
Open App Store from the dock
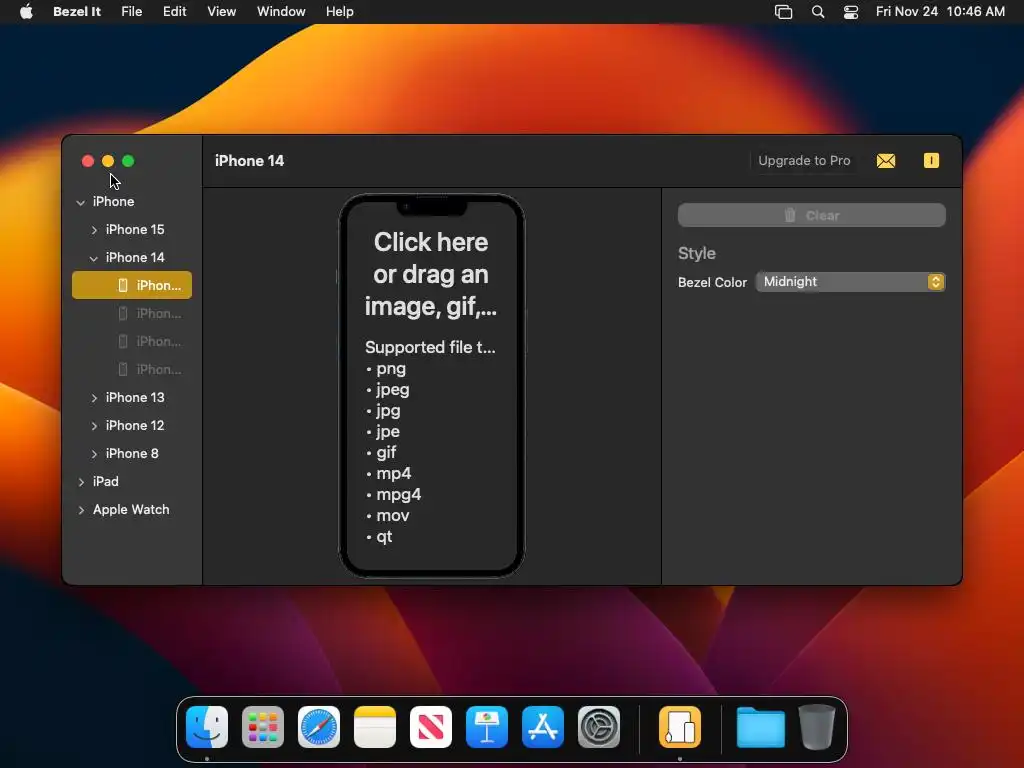tap(543, 727)
